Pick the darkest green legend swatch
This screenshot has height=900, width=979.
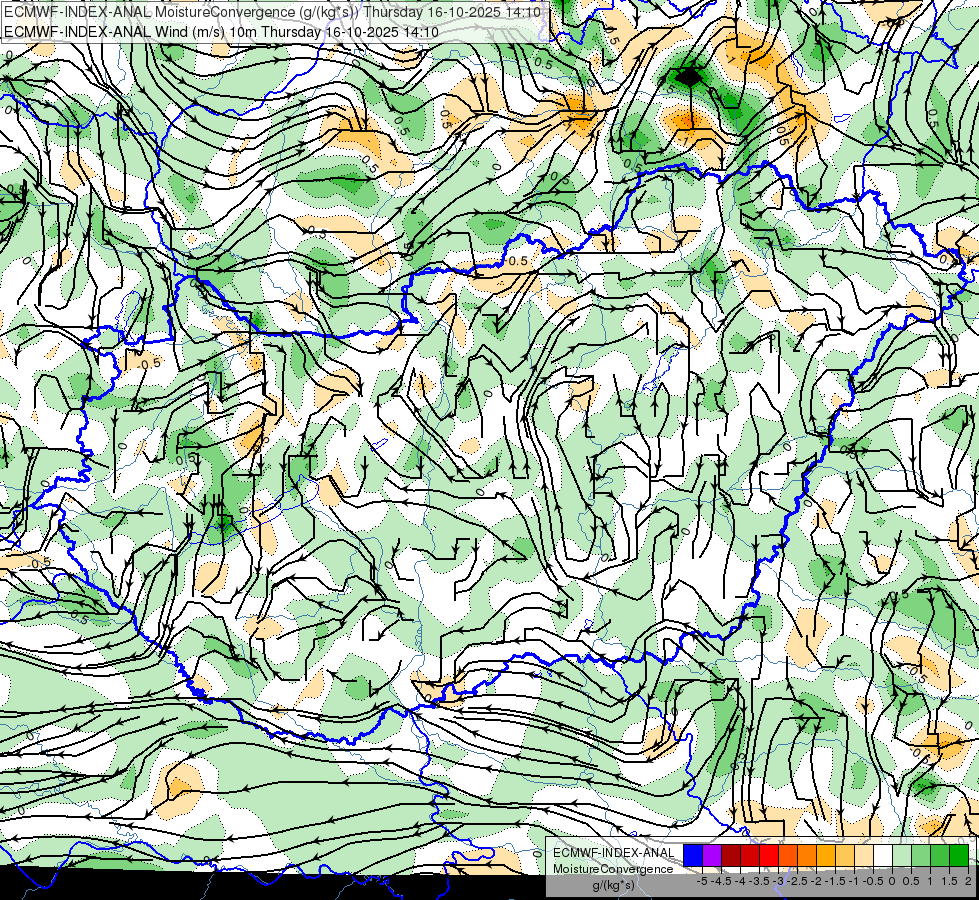[959, 855]
